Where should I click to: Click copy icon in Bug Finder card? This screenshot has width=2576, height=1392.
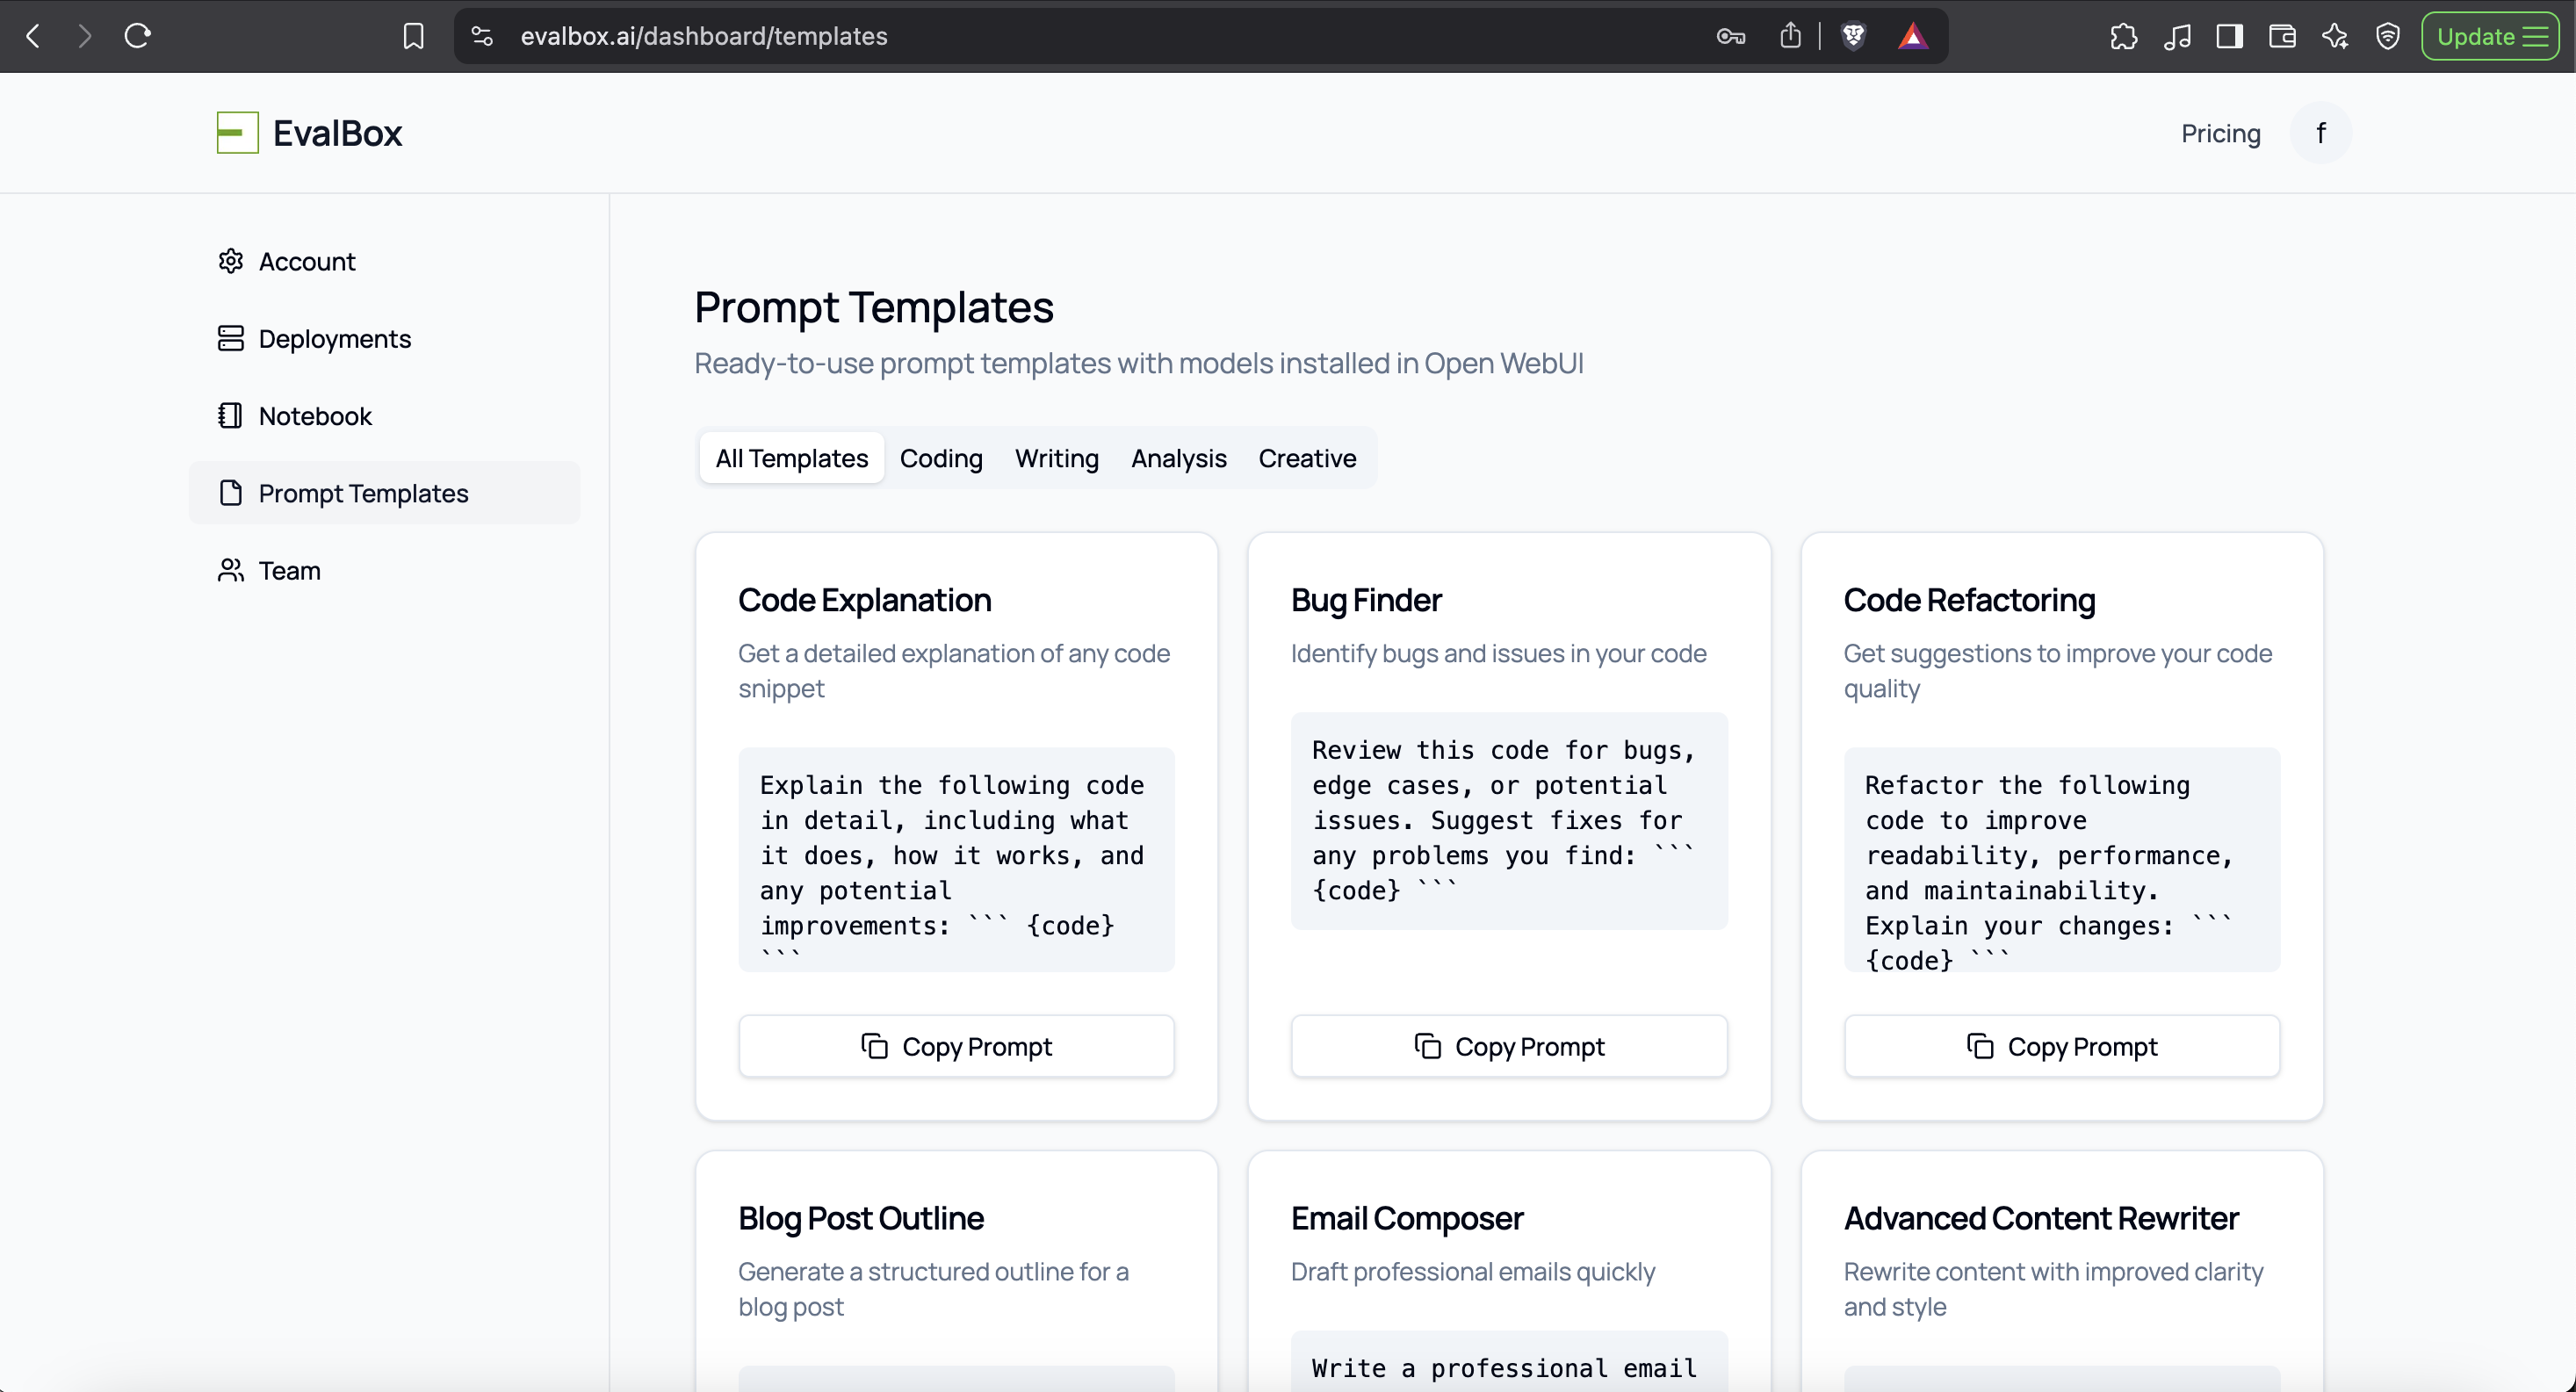coord(1428,1046)
